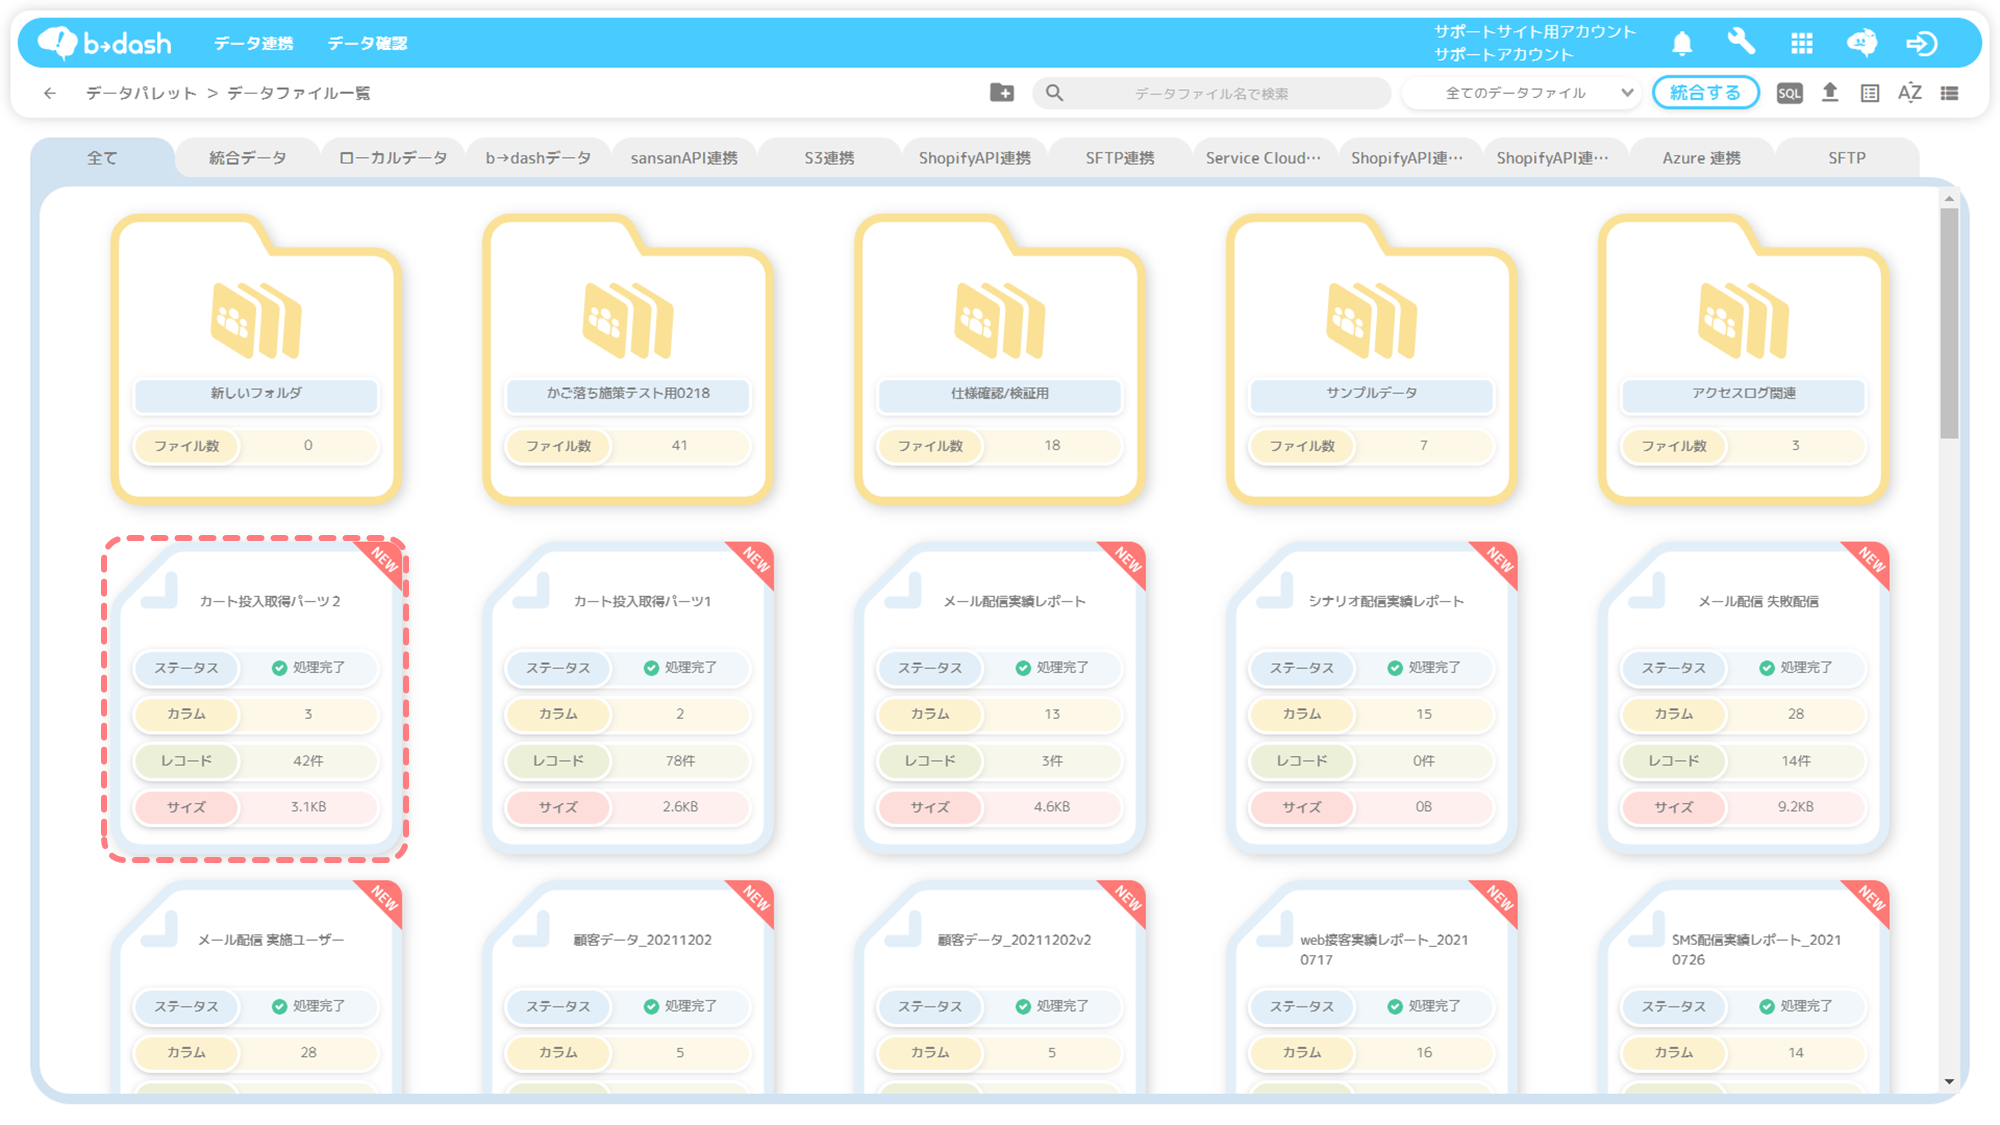Focus the データファイル名で検索 search field
Screen dimensions: 2000x1125
click(1212, 93)
